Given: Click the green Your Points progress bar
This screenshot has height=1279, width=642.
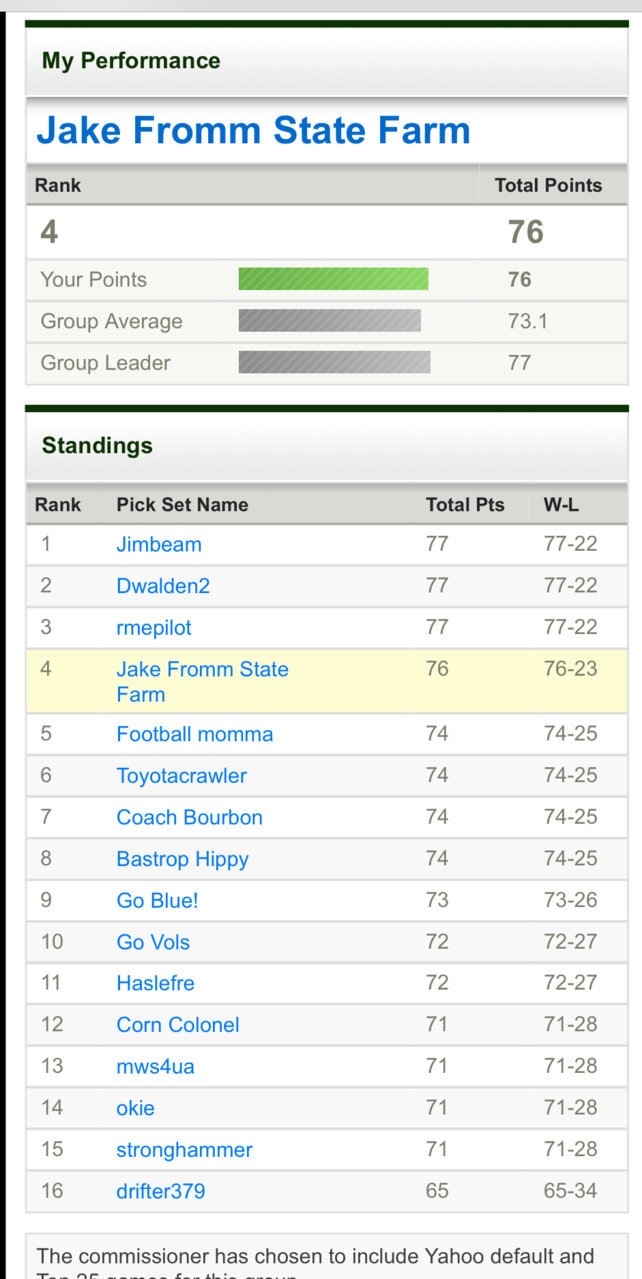Looking at the screenshot, I should [x=333, y=279].
